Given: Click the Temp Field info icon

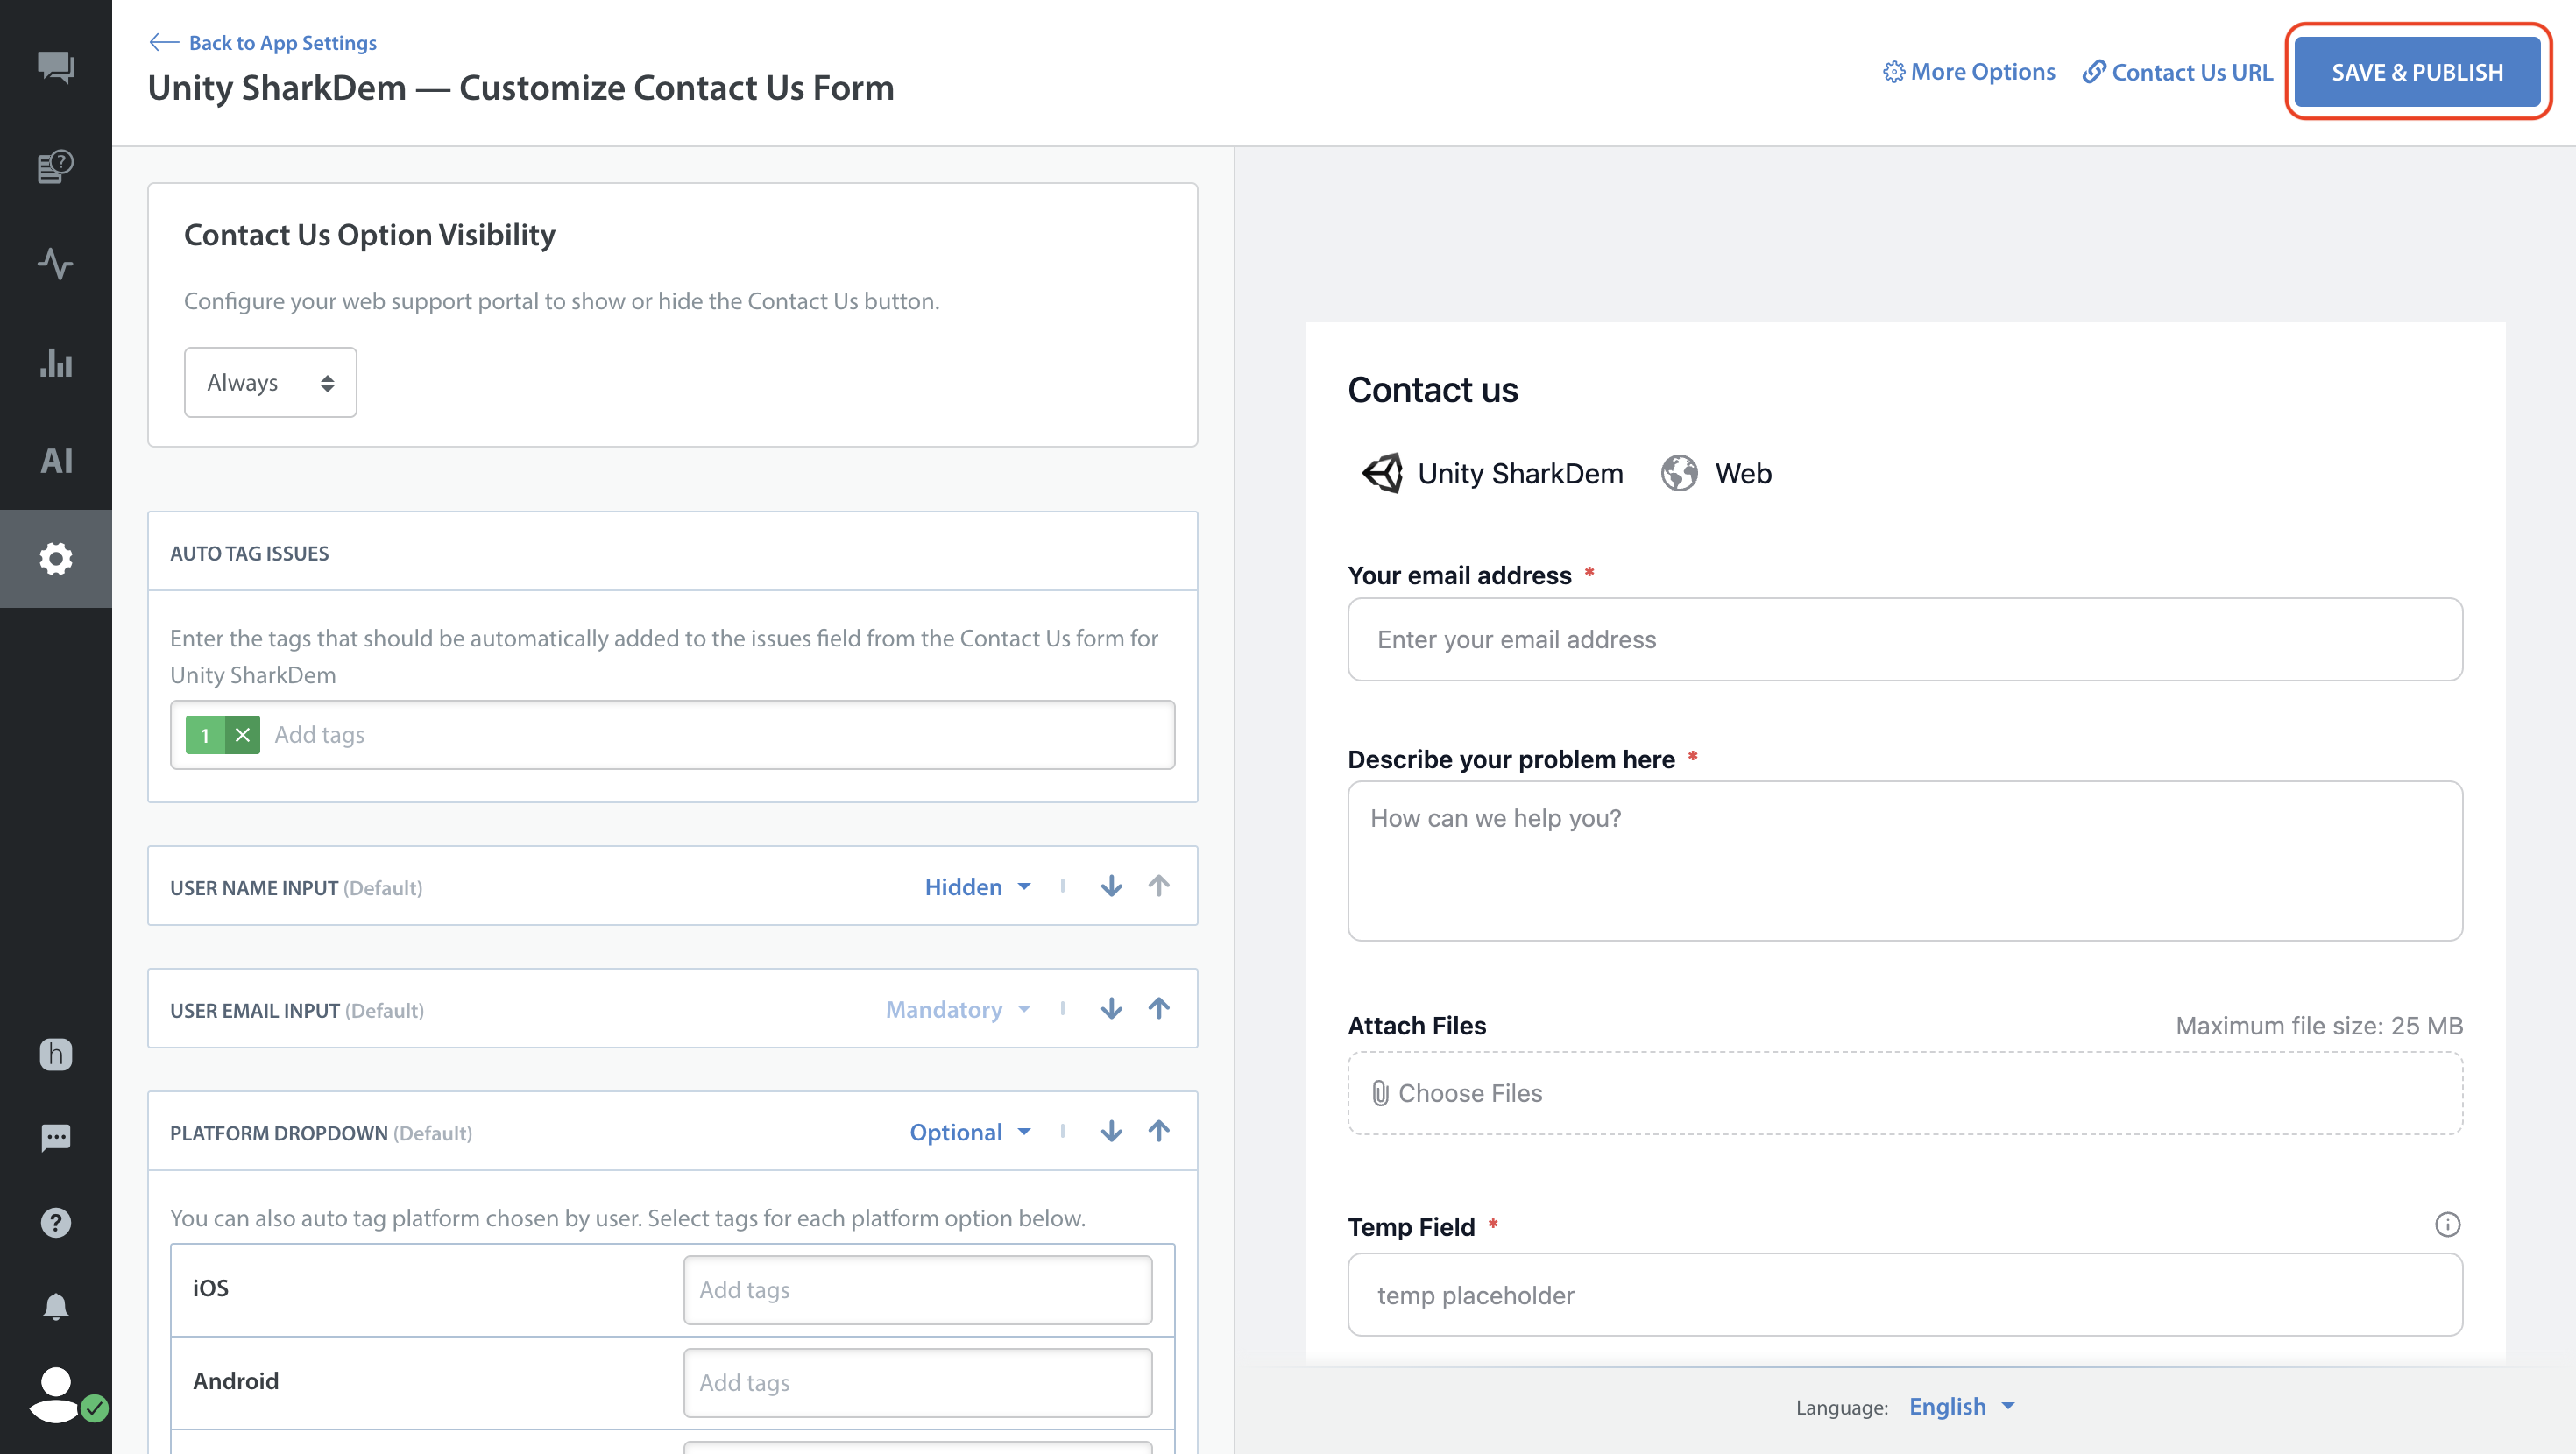Looking at the screenshot, I should [2446, 1225].
